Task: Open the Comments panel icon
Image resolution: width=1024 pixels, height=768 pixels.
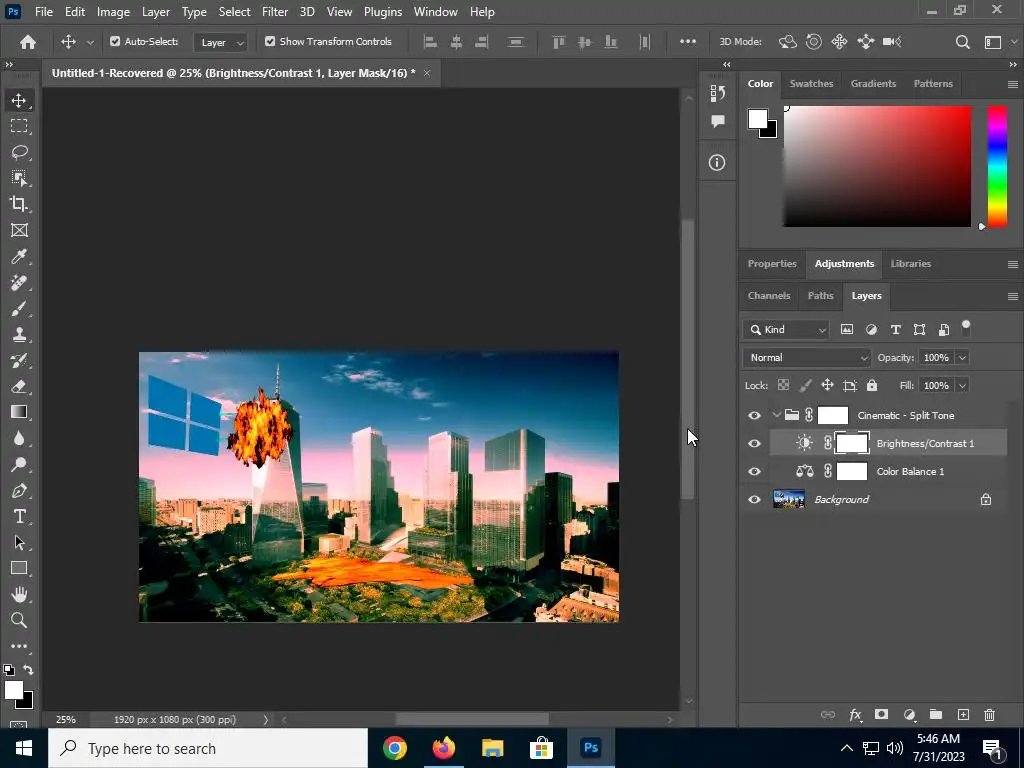Action: (718, 121)
